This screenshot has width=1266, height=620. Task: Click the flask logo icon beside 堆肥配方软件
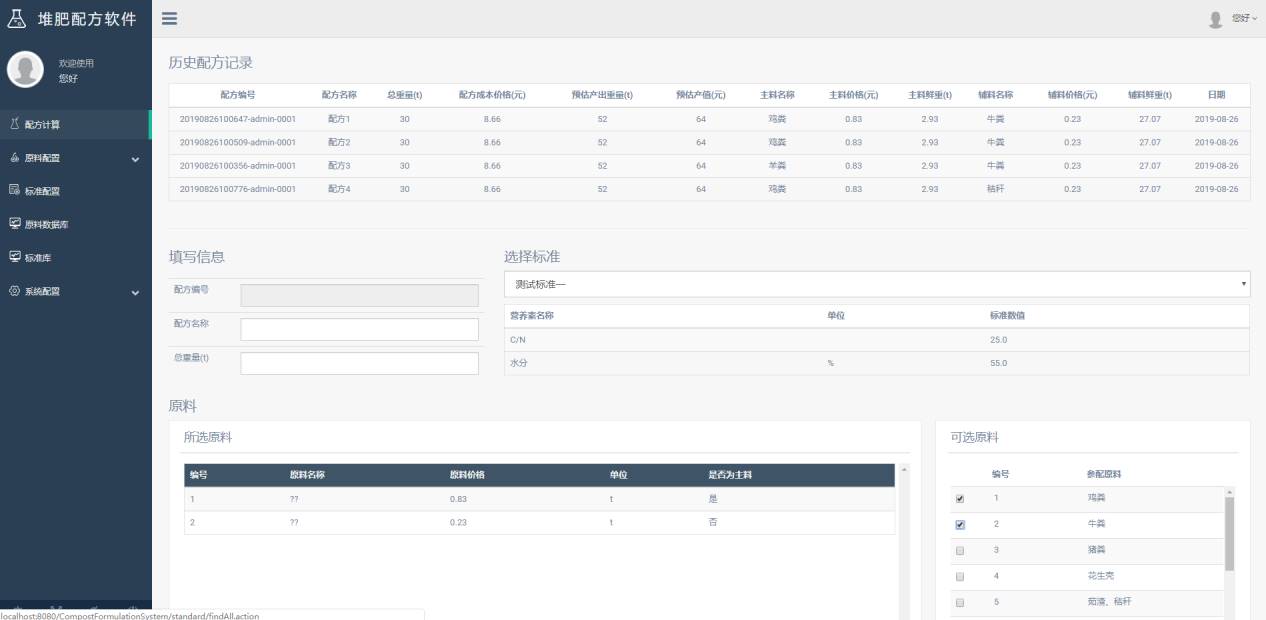[17, 18]
